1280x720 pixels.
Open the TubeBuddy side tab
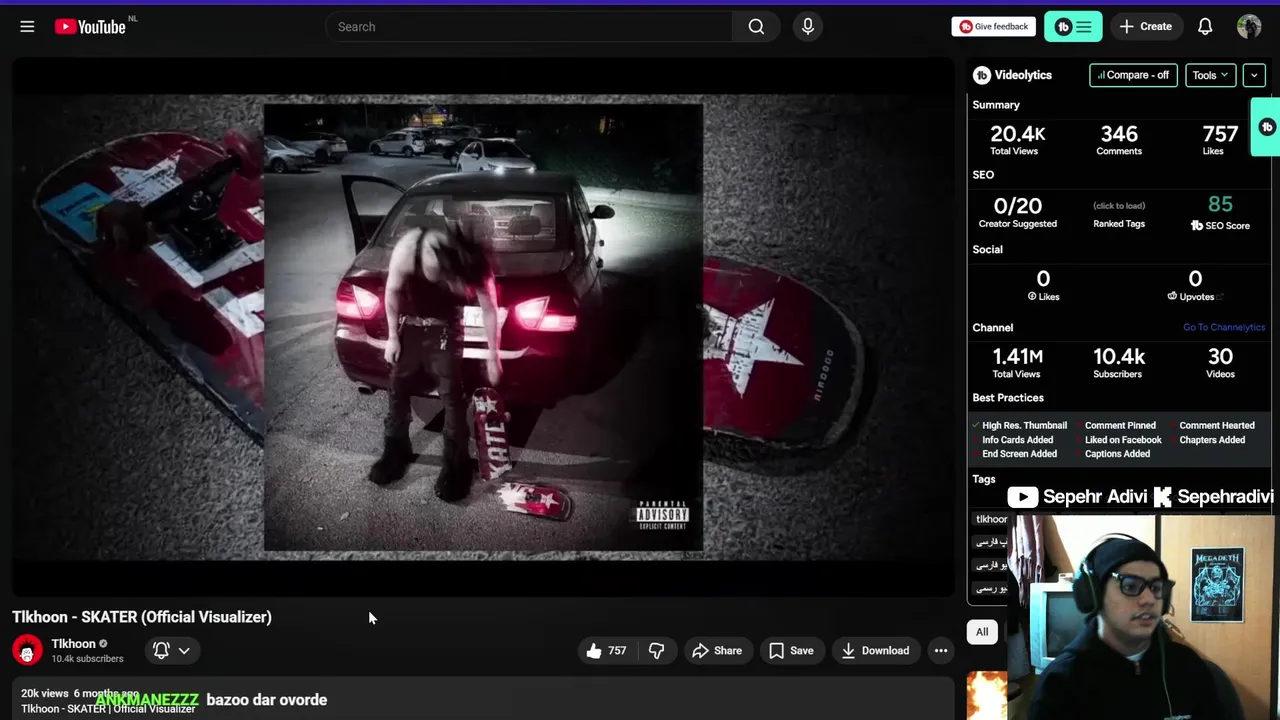[1266, 127]
